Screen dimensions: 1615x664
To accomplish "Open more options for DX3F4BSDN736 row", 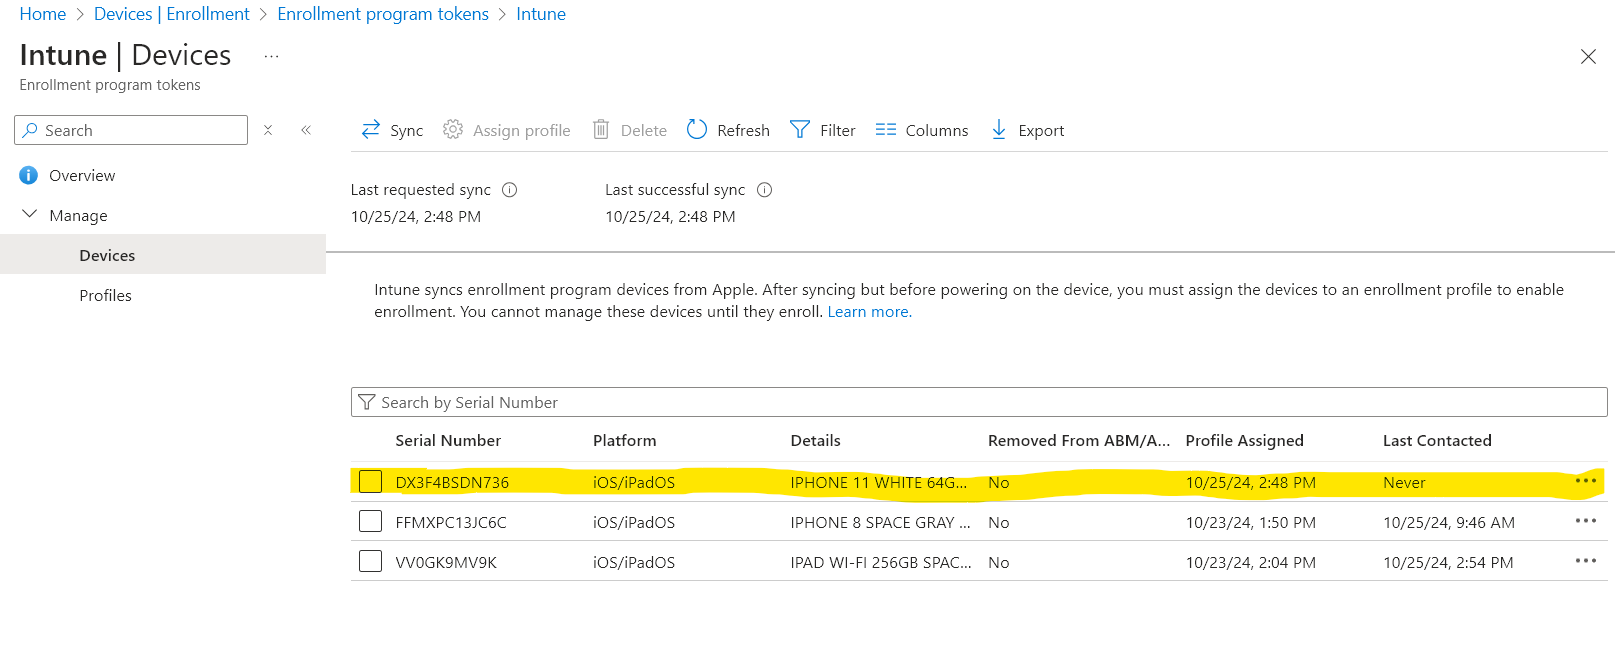I will (x=1586, y=481).
